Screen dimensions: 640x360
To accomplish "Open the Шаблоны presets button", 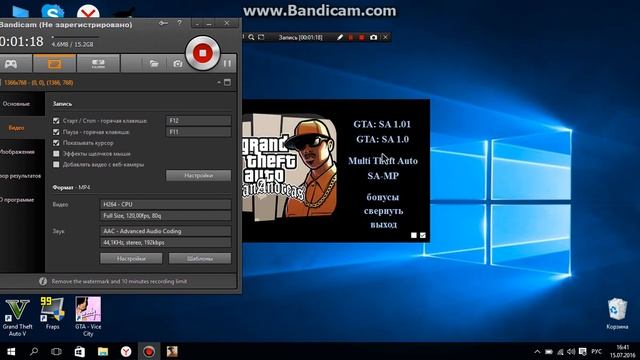I will (200, 258).
